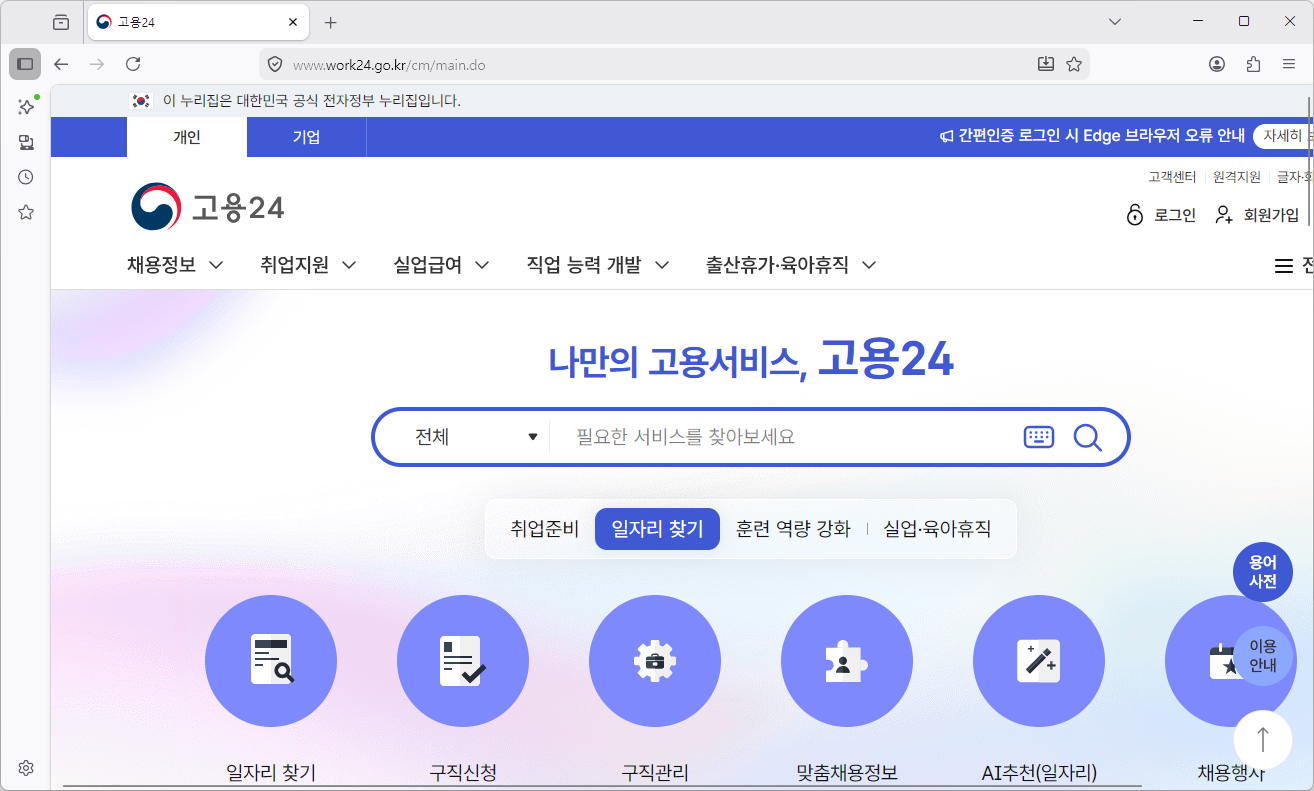The width and height of the screenshot is (1314, 791).
Task: Open the list all tabs chevron
Action: (1116, 21)
